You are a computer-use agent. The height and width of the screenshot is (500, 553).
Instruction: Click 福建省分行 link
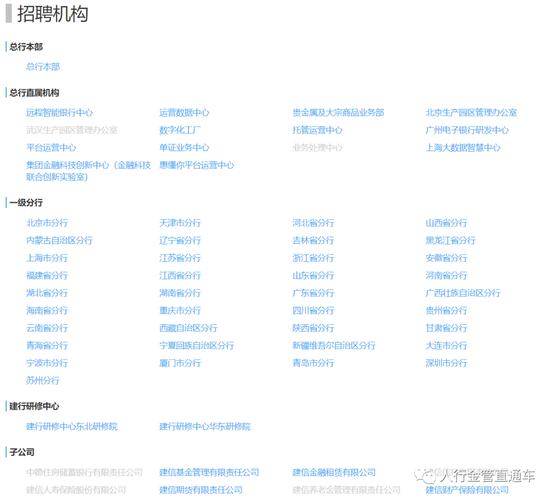(47, 275)
